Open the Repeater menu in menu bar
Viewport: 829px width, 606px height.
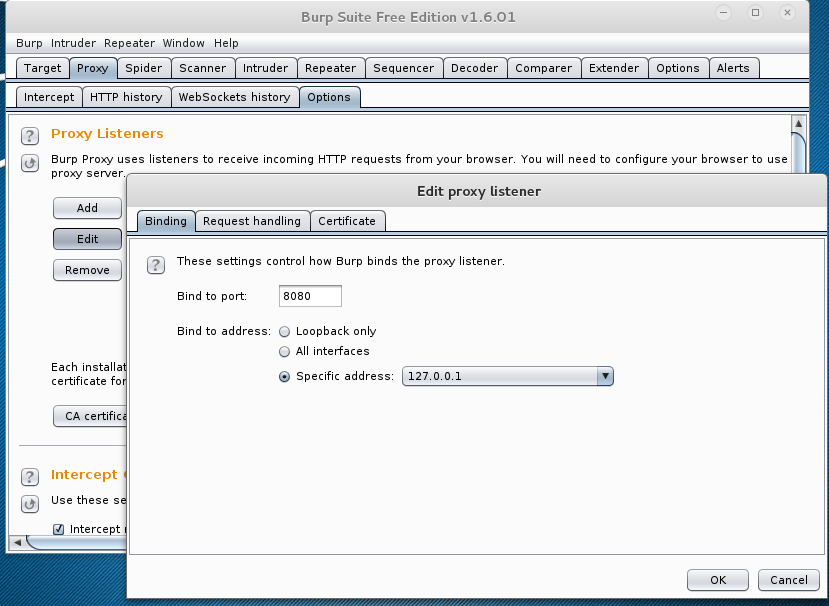[130, 43]
